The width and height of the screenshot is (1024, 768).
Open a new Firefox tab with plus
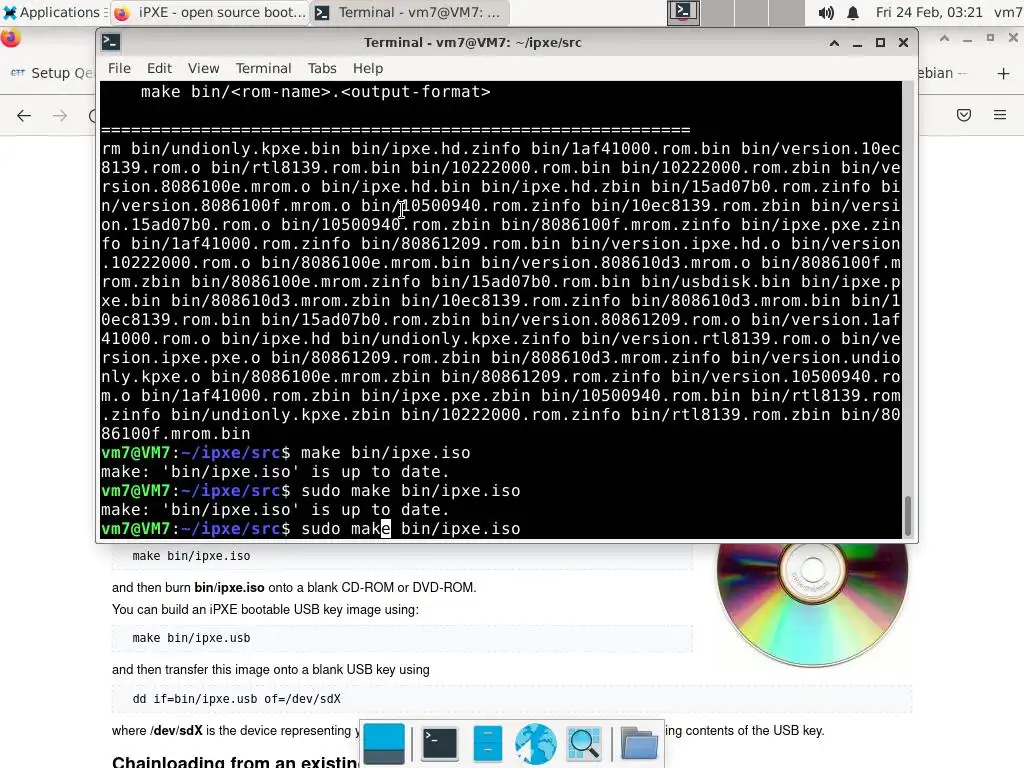click(1003, 73)
